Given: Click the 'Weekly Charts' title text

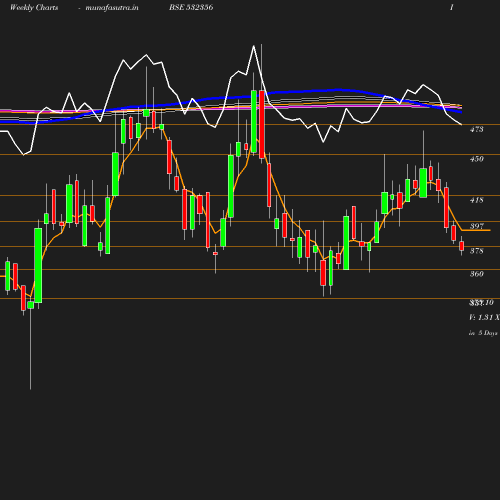Looking at the screenshot, I should [x=34, y=7].
